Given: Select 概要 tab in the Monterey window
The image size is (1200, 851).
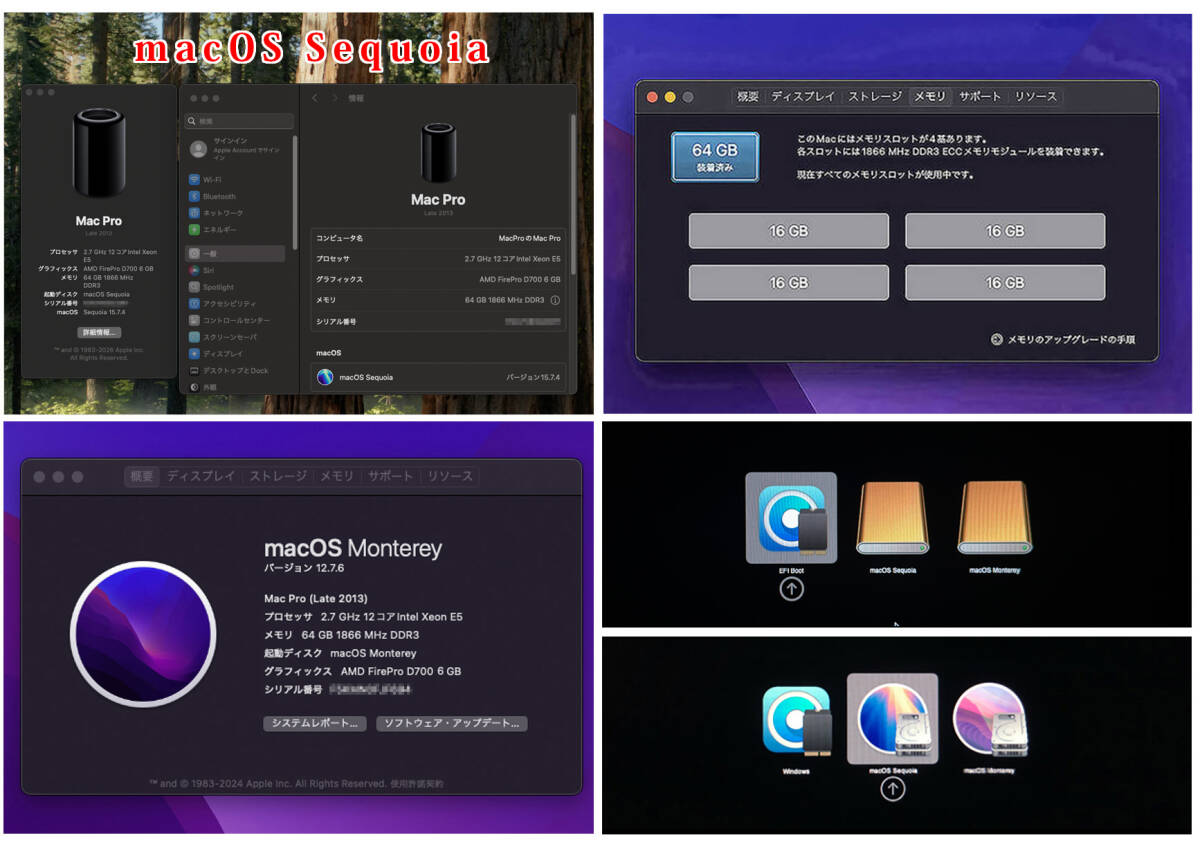Looking at the screenshot, I should click(x=142, y=476).
